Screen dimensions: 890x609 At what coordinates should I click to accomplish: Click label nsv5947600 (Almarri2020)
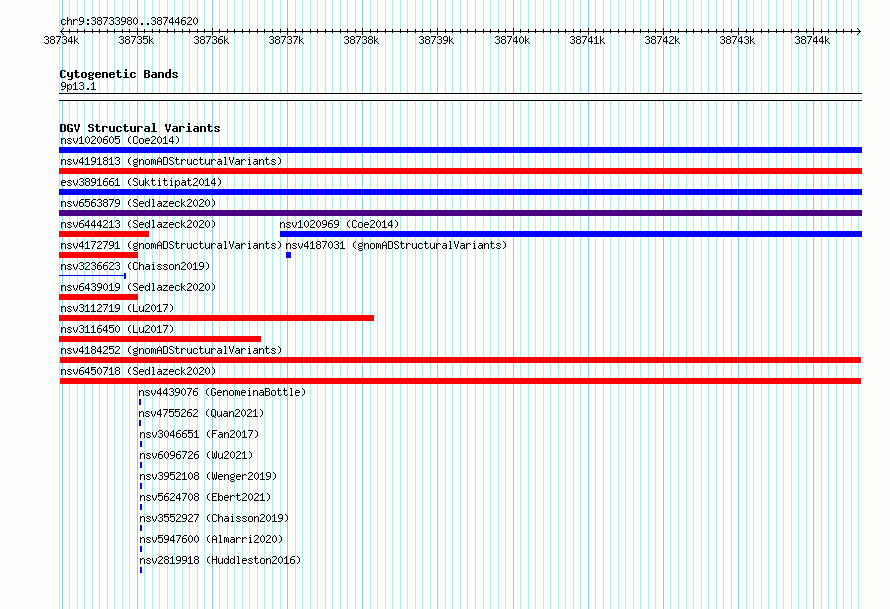pos(211,539)
